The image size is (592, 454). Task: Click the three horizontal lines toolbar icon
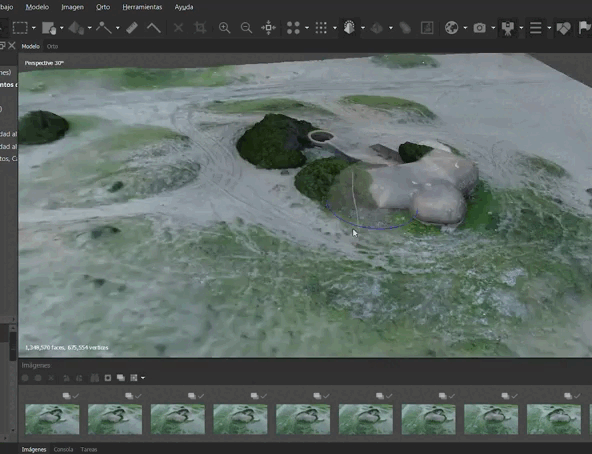535,28
